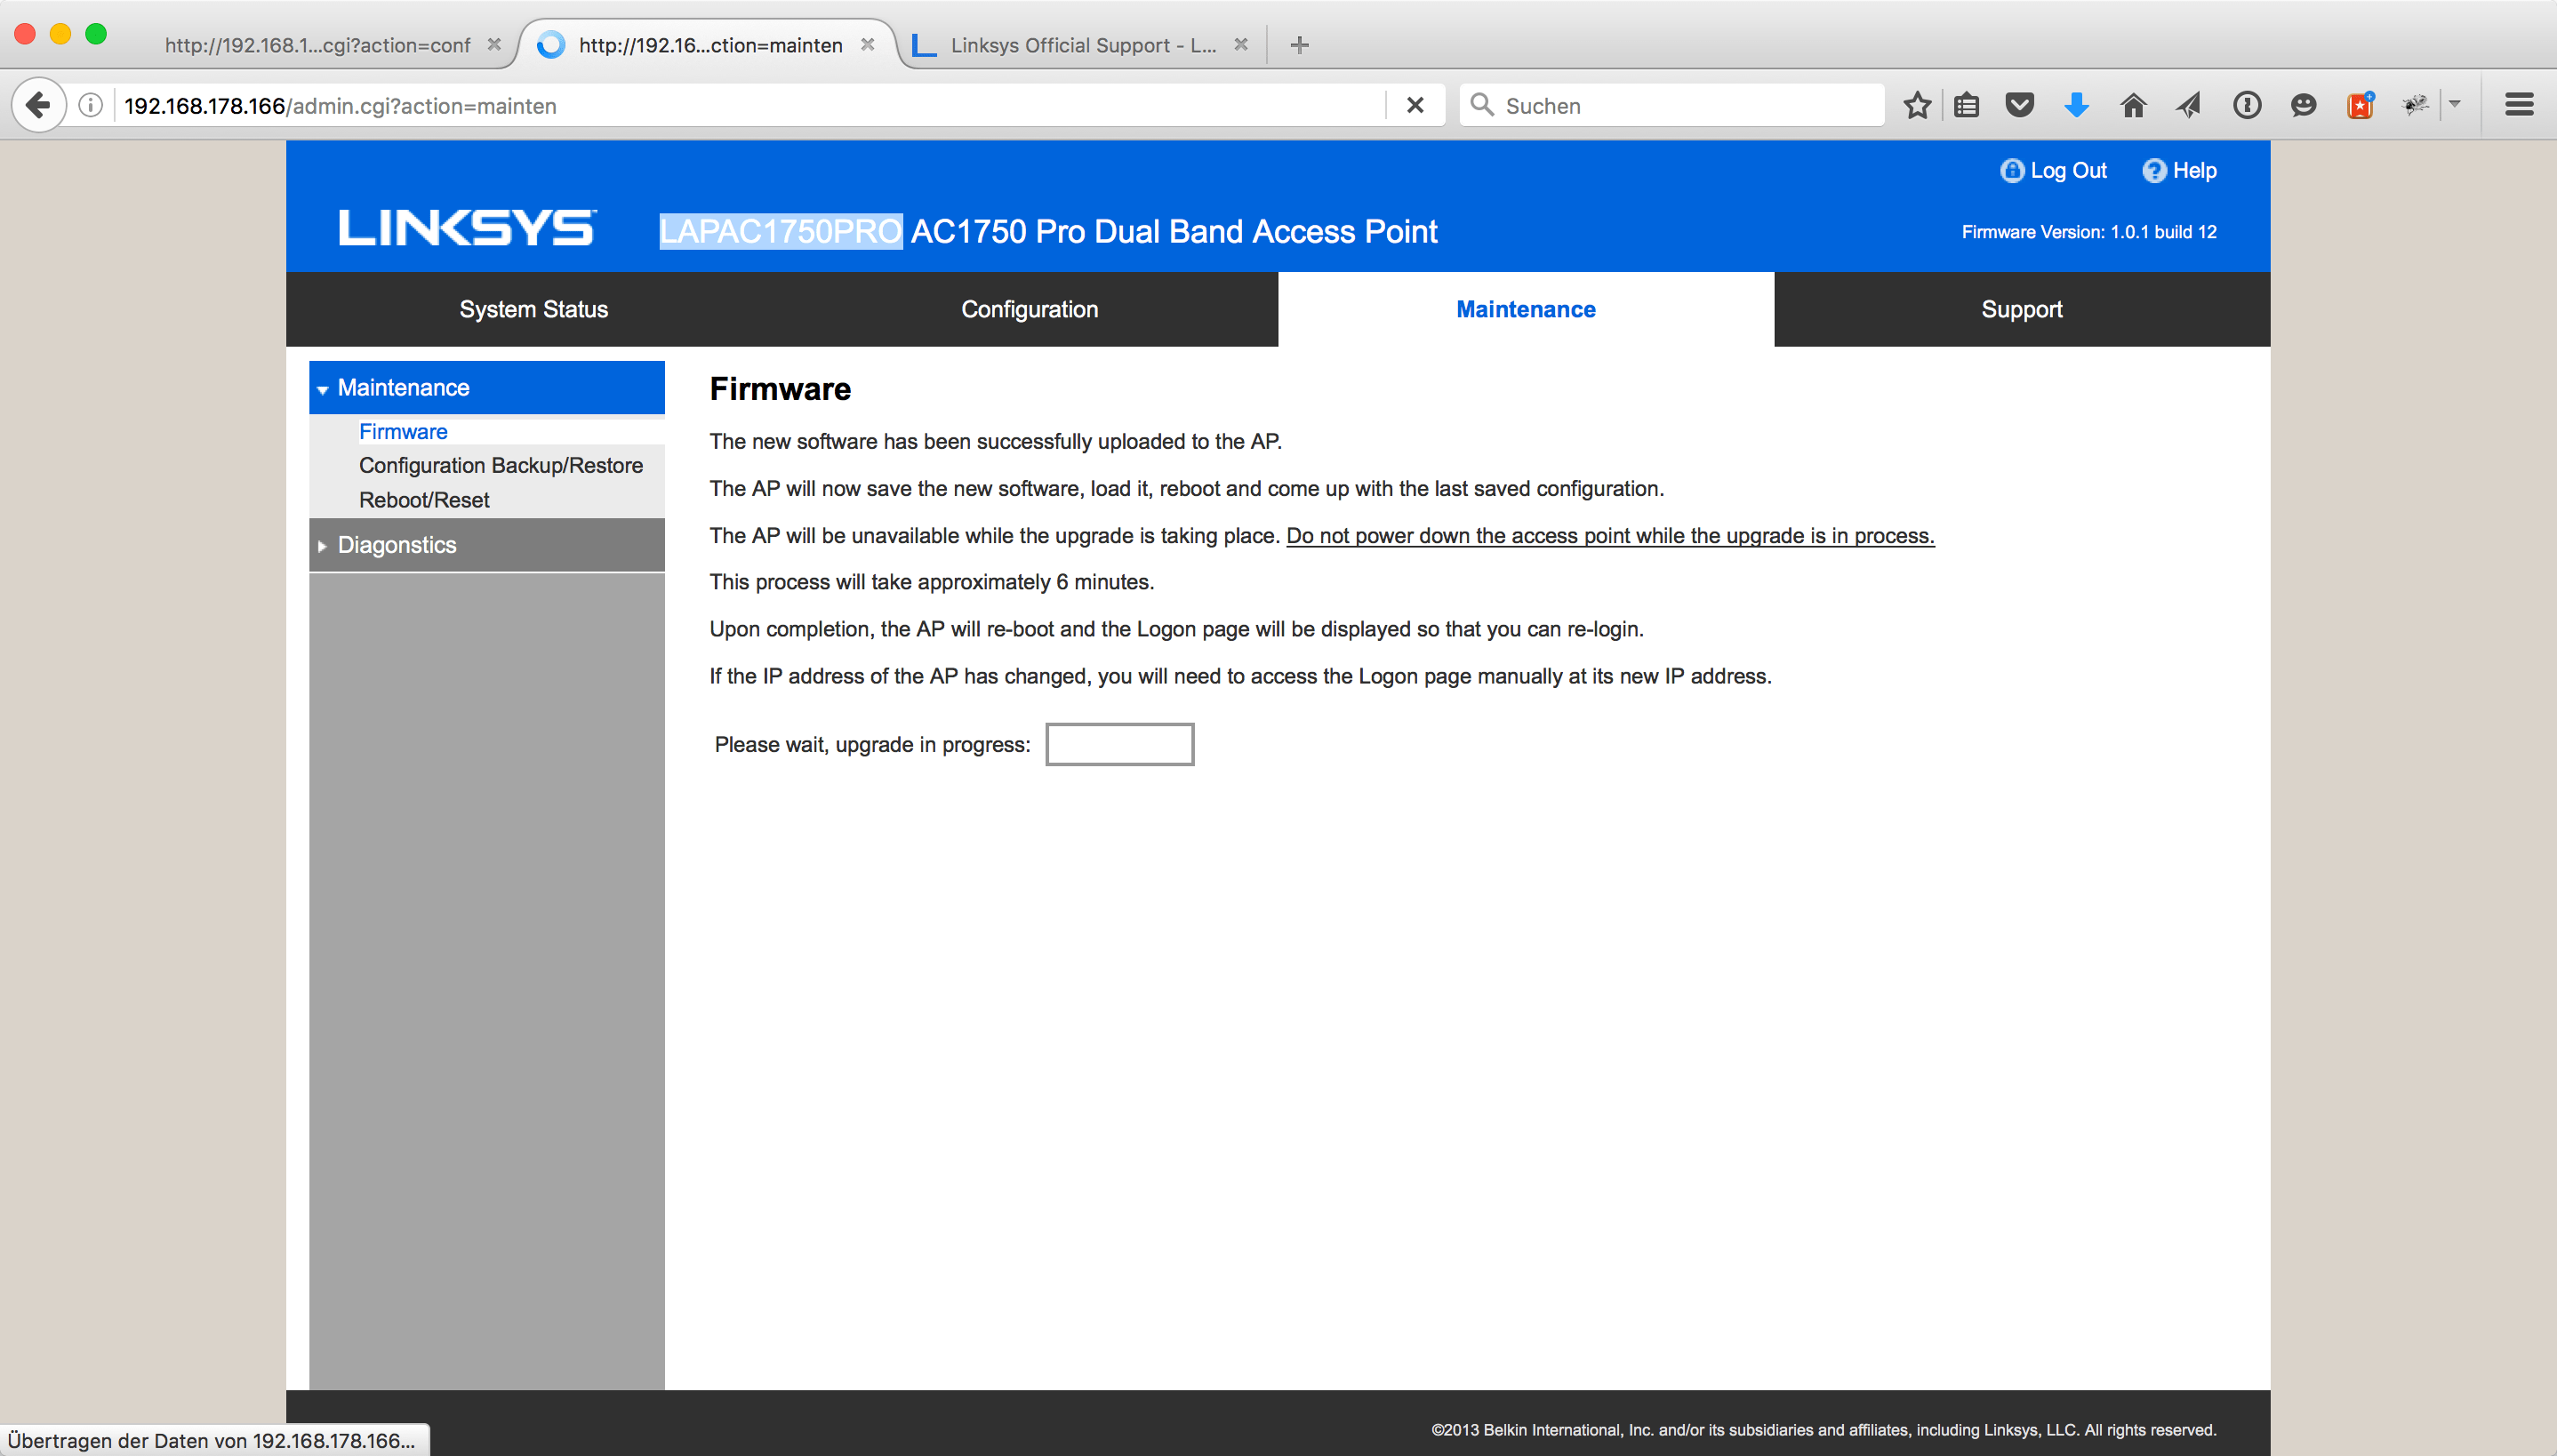Image resolution: width=2557 pixels, height=1456 pixels.
Task: Switch to Linksys Official Support tab
Action: 1083,45
